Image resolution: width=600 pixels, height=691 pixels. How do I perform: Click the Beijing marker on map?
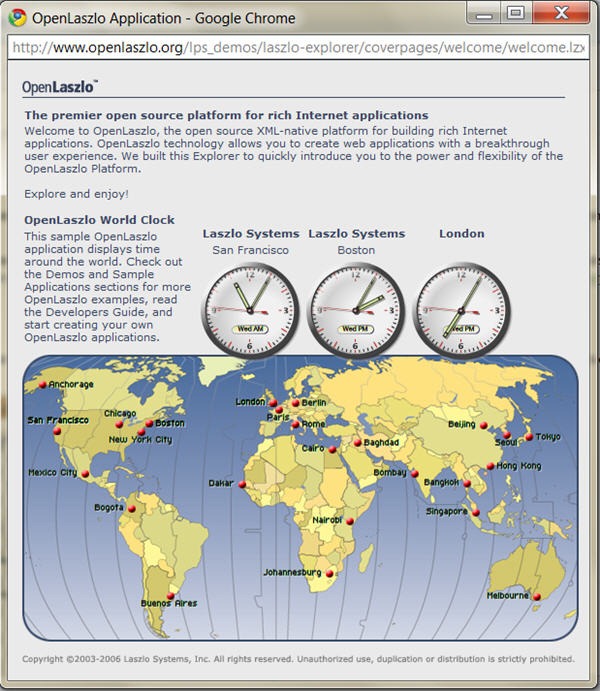tap(484, 425)
